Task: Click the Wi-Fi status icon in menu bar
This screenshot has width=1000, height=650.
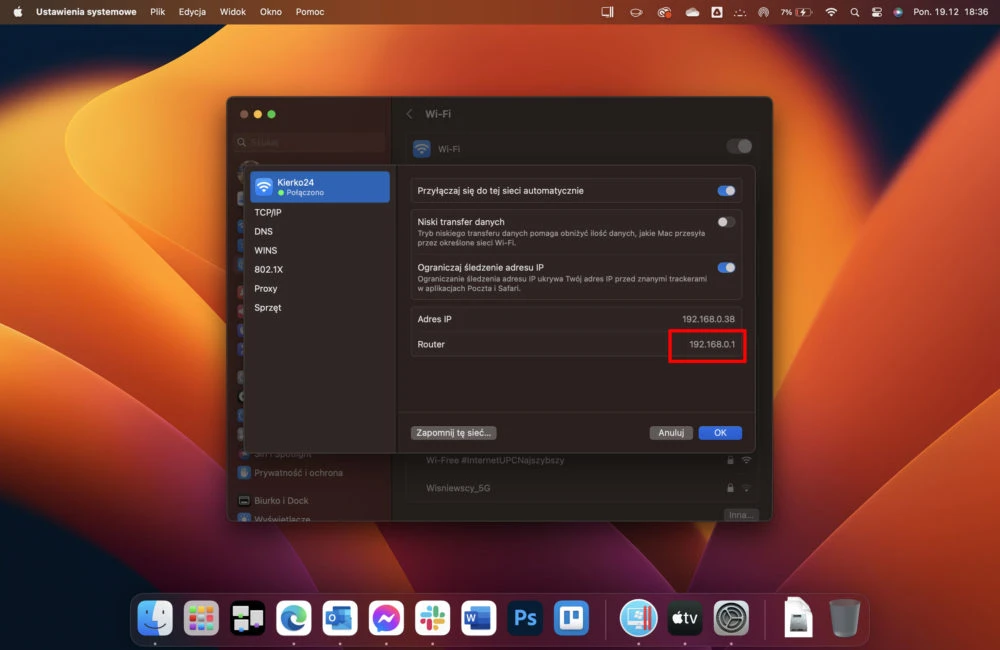Action: pyautogui.click(x=830, y=11)
